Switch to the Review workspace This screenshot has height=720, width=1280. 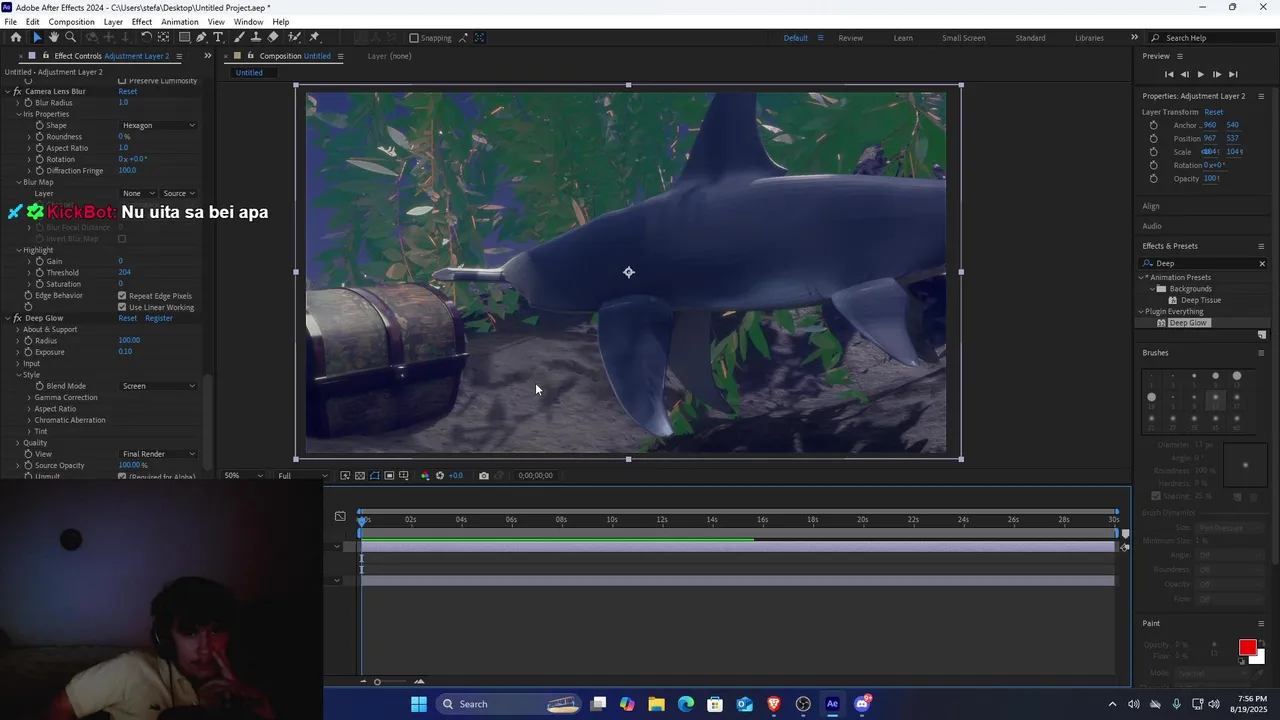tap(851, 38)
